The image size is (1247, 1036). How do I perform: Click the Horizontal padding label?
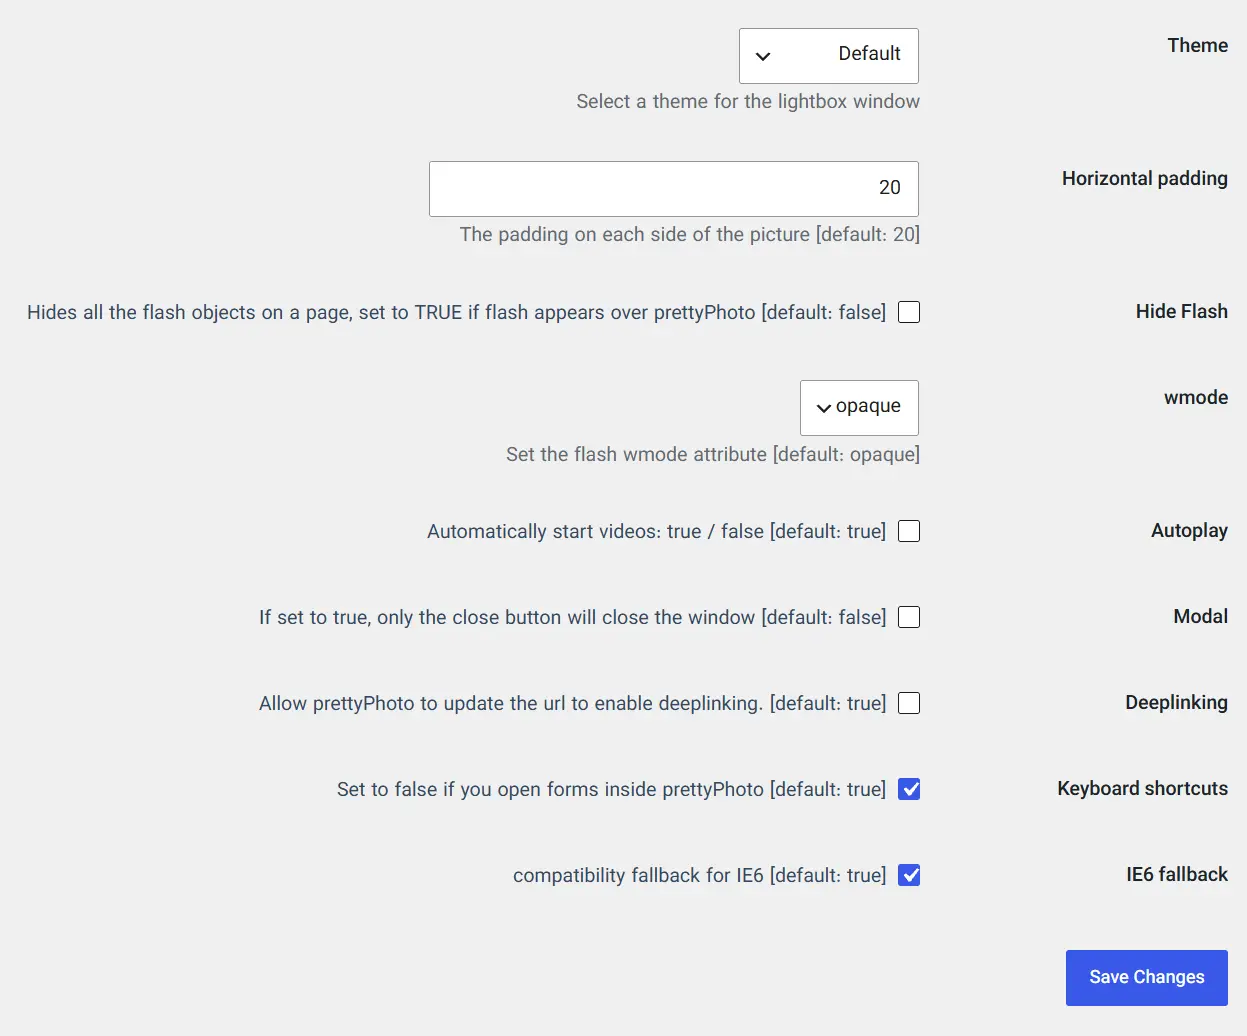1145,179
